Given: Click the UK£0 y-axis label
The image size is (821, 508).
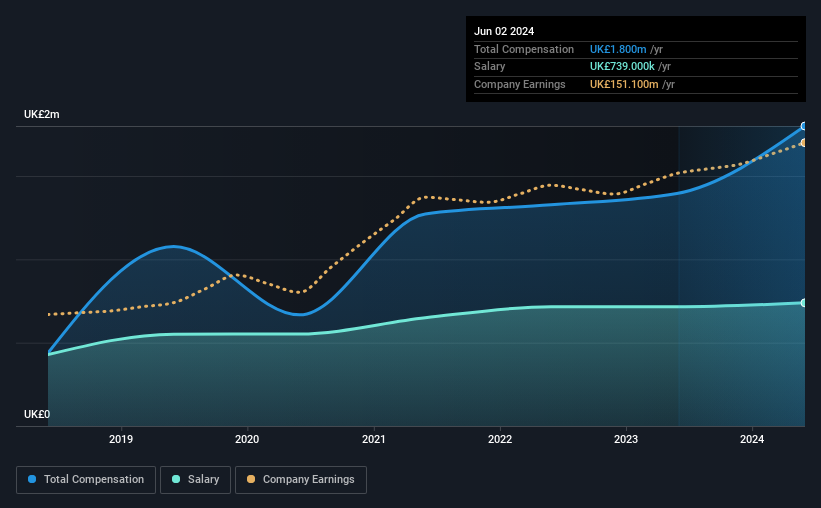Looking at the screenshot, I should (x=37, y=414).
